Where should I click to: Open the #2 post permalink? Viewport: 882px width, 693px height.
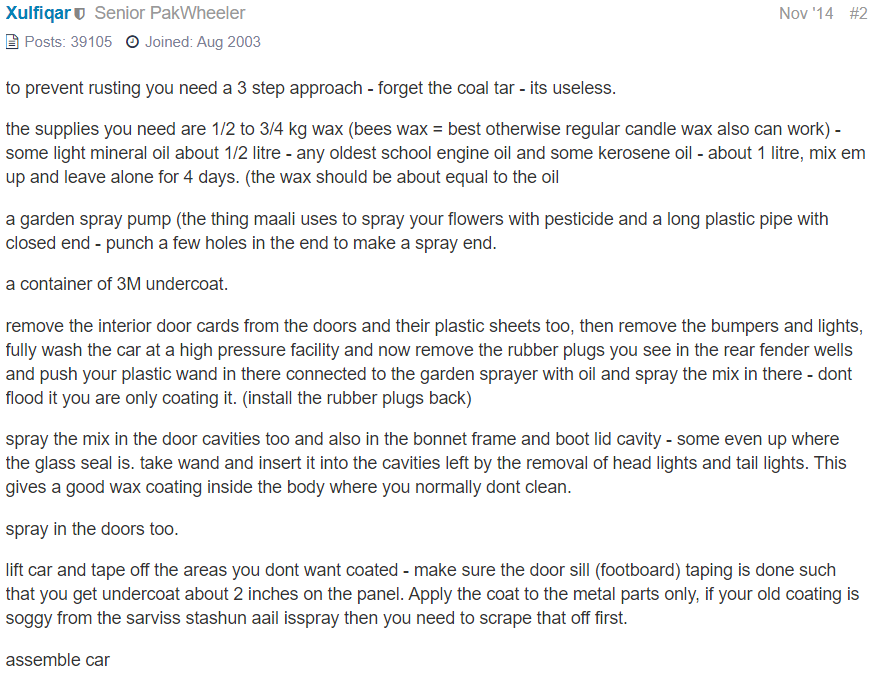tap(858, 13)
